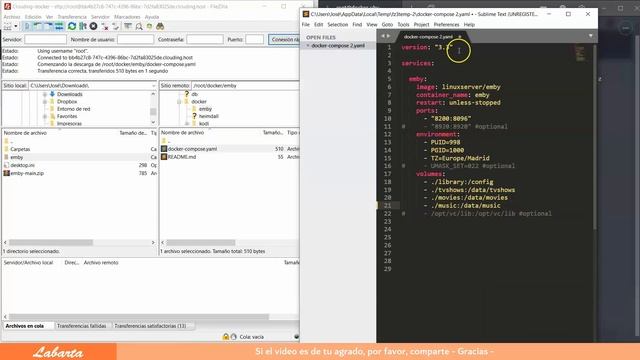Select docker-compose 2.yaml in Open Files sidebar
Screen dimensions: 640x360
[x=338, y=45]
